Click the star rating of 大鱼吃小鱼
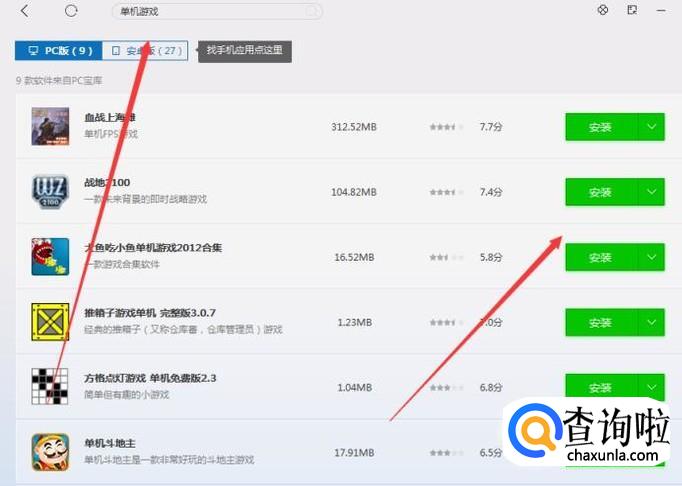 (x=446, y=257)
